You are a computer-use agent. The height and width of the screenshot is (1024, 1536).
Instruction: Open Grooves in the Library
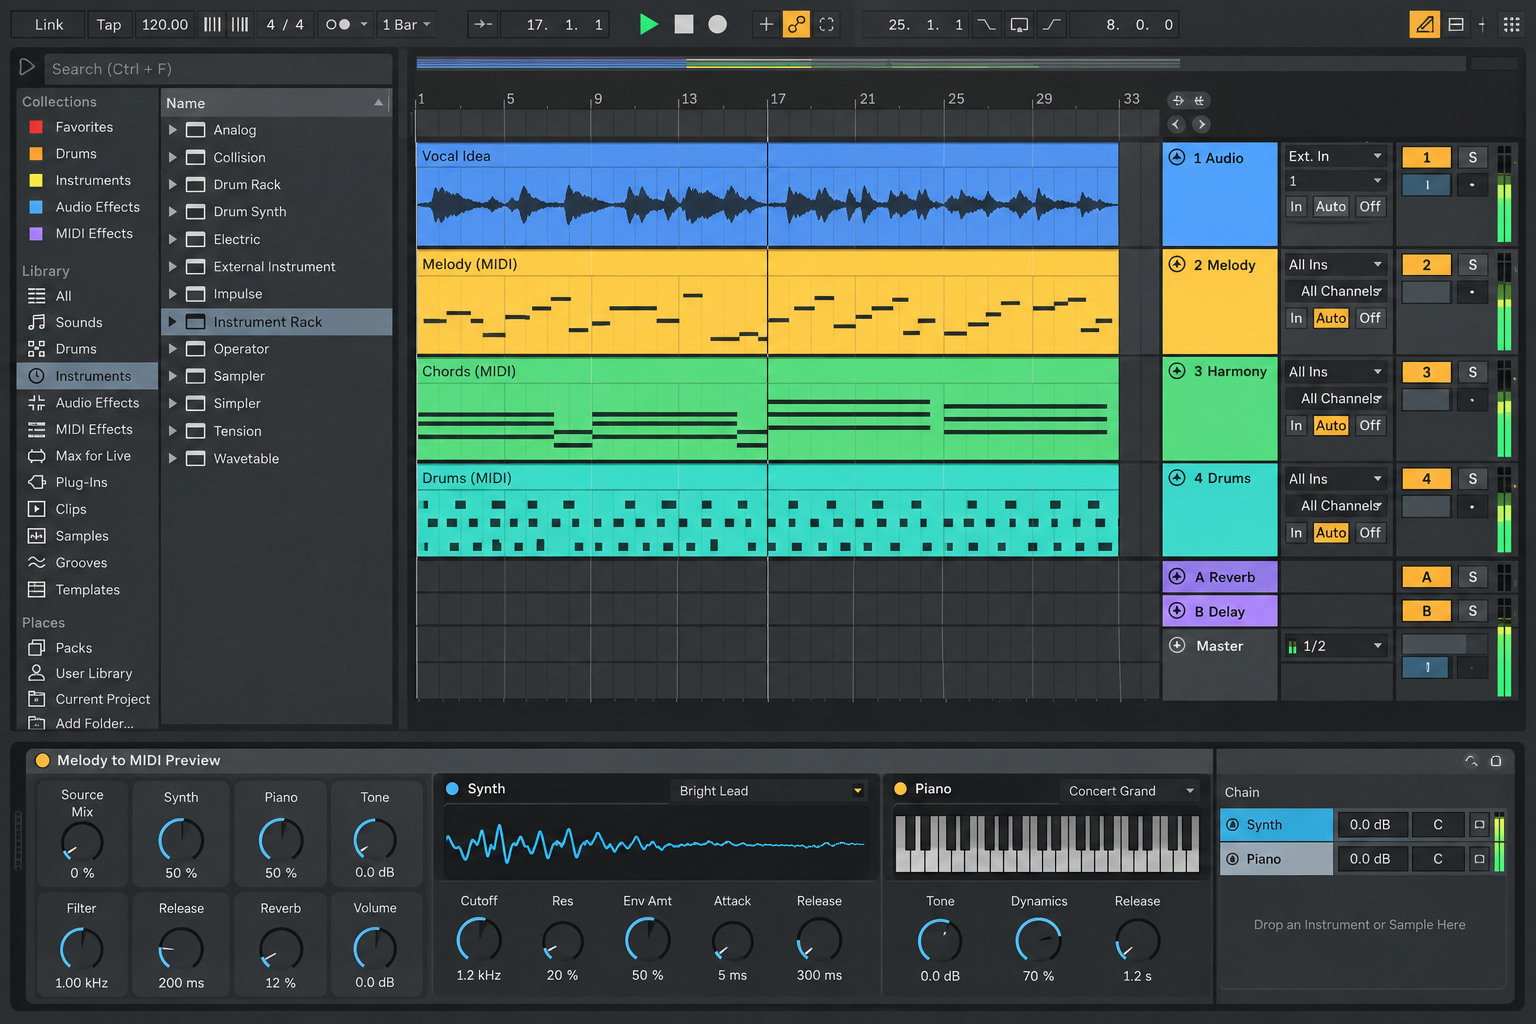[81, 563]
